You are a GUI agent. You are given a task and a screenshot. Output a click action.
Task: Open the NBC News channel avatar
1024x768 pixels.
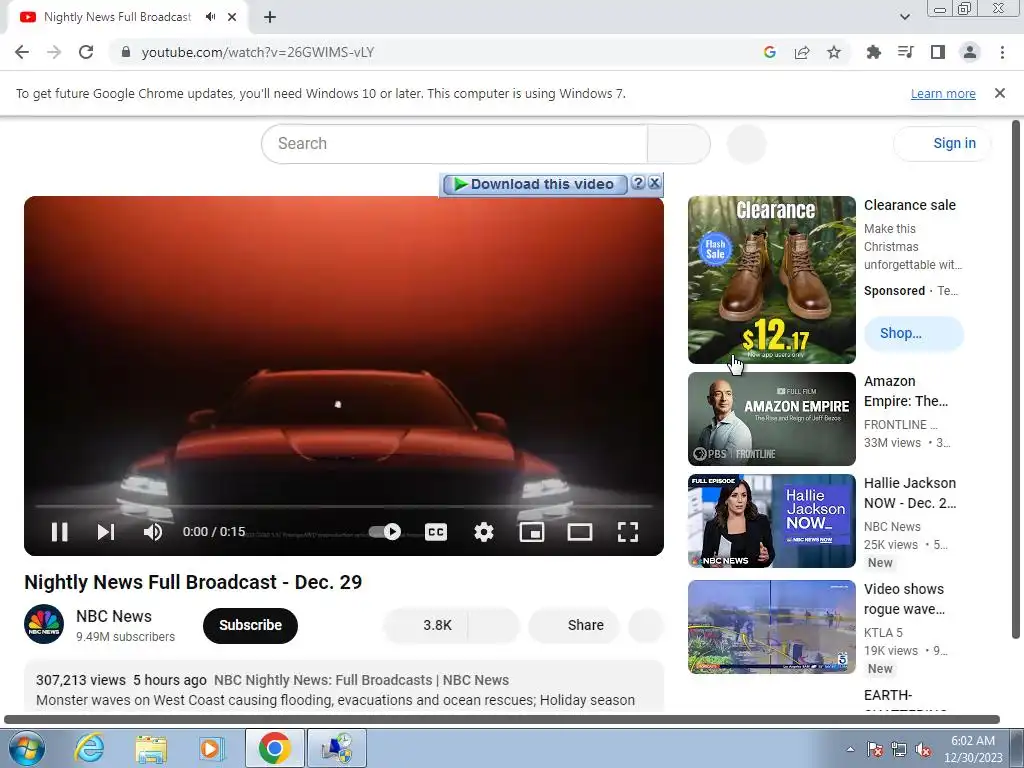click(44, 624)
